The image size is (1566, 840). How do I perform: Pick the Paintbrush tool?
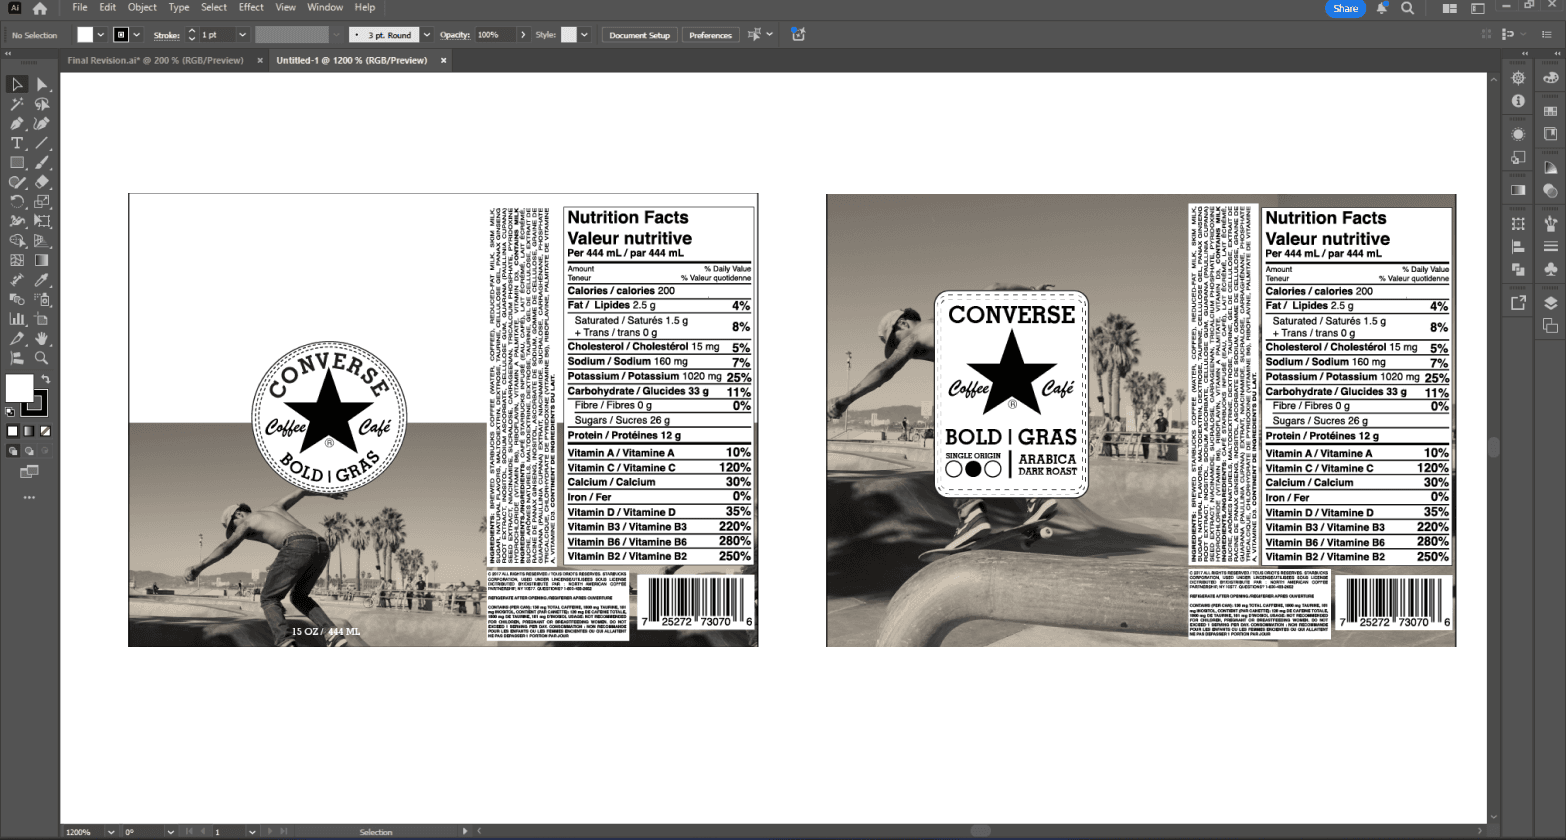click(42, 163)
